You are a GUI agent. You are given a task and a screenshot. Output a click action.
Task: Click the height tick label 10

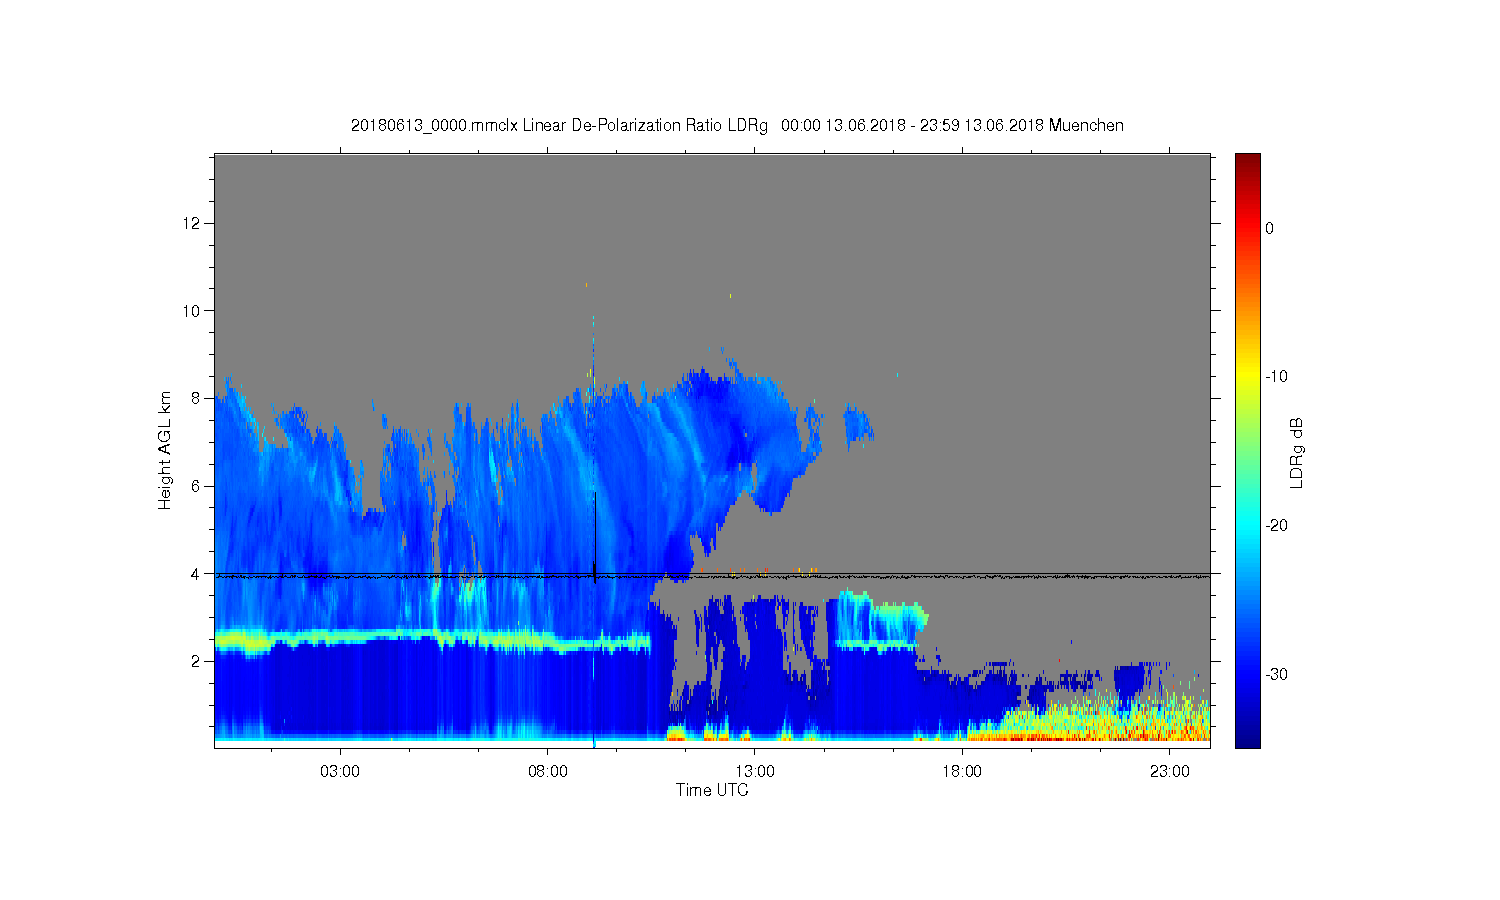pyautogui.click(x=193, y=311)
